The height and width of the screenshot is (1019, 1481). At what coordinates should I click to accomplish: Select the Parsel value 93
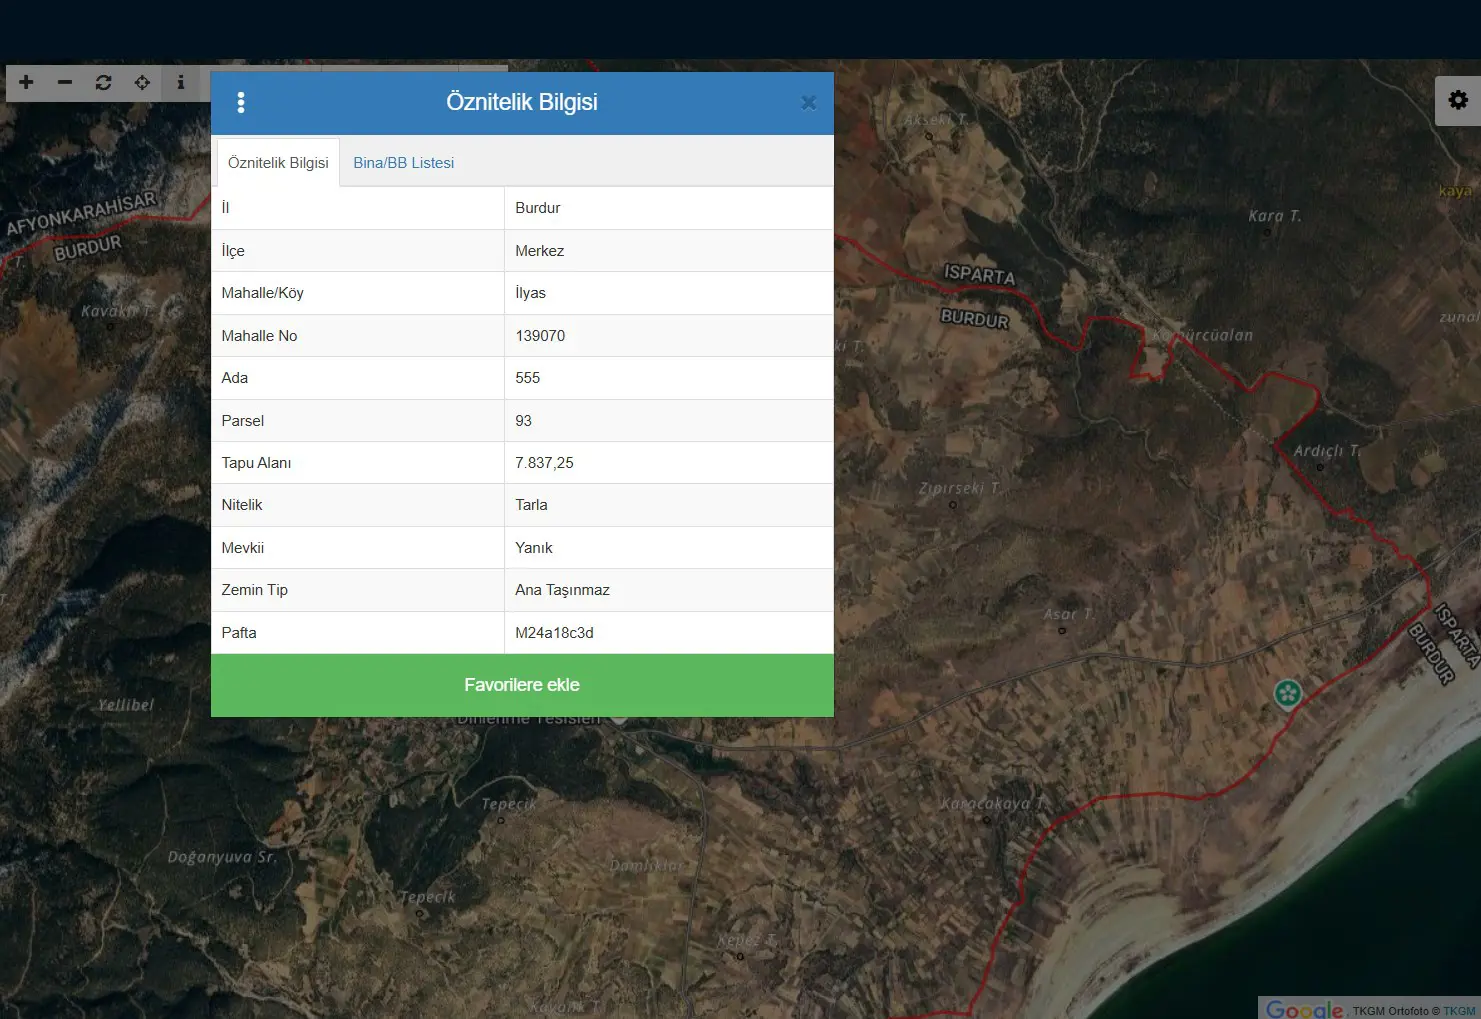coord(523,421)
